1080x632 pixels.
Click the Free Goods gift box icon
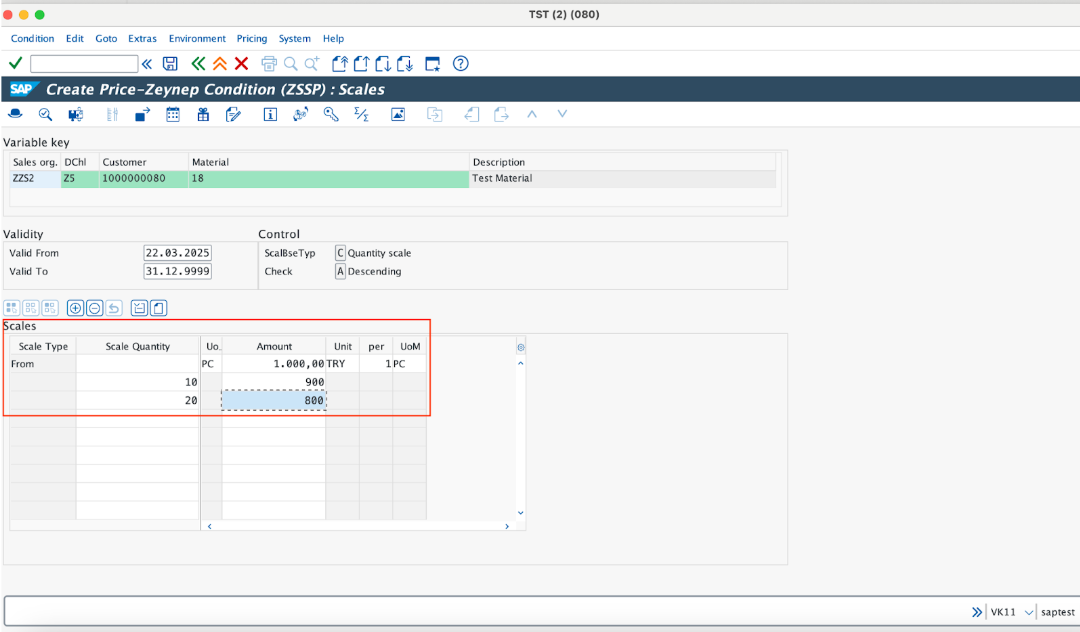coord(203,114)
